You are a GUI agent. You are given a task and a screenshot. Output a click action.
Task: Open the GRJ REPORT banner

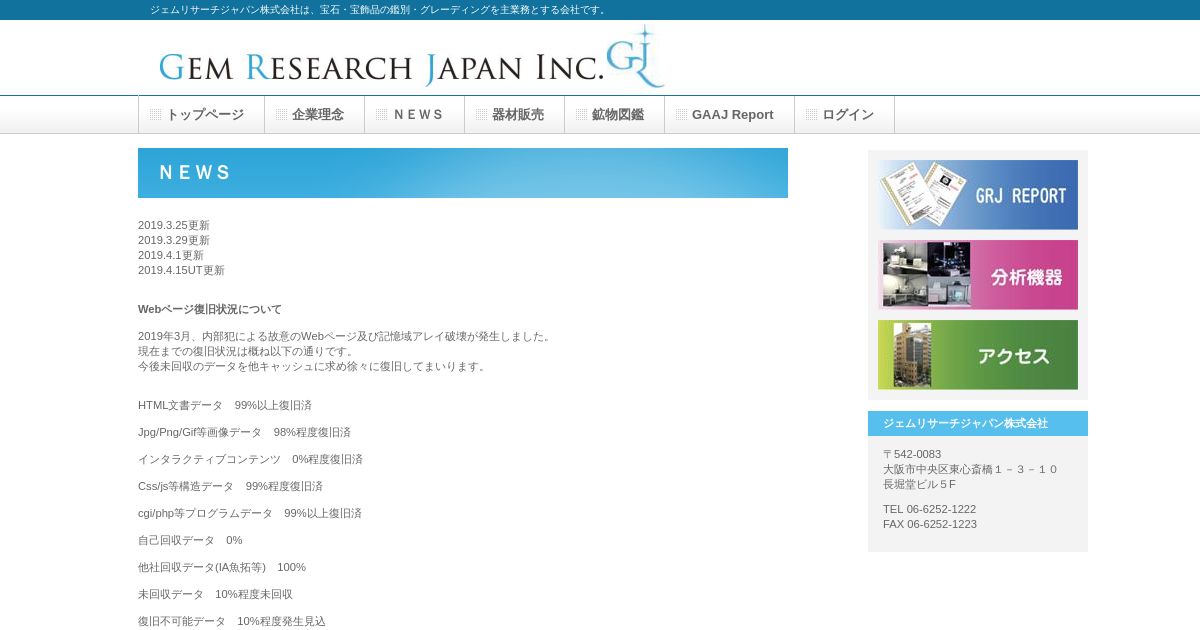(978, 195)
